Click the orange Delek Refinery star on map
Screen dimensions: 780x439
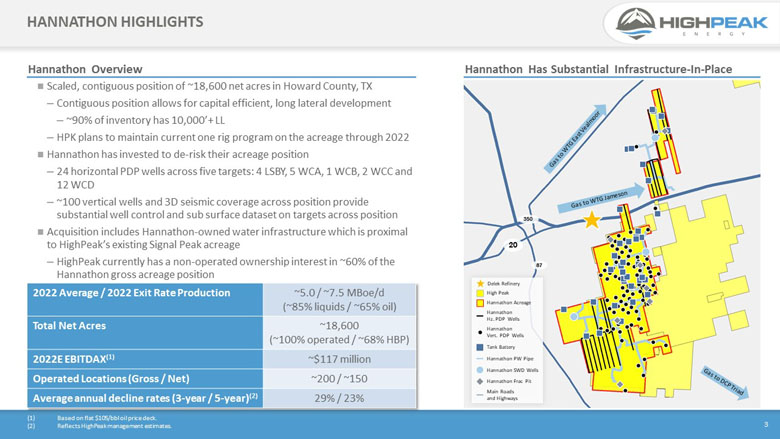(592, 219)
